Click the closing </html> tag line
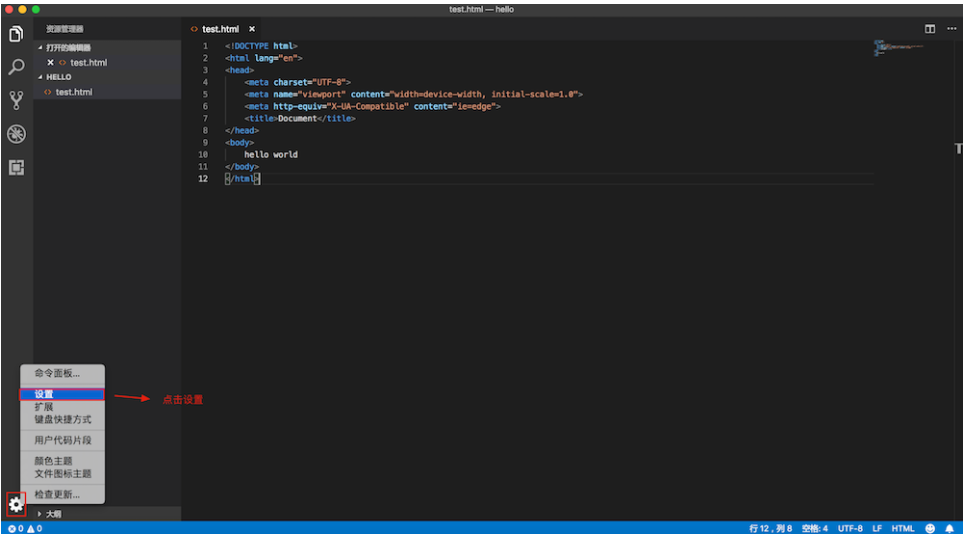The width and height of the screenshot is (970, 536). 241,179
